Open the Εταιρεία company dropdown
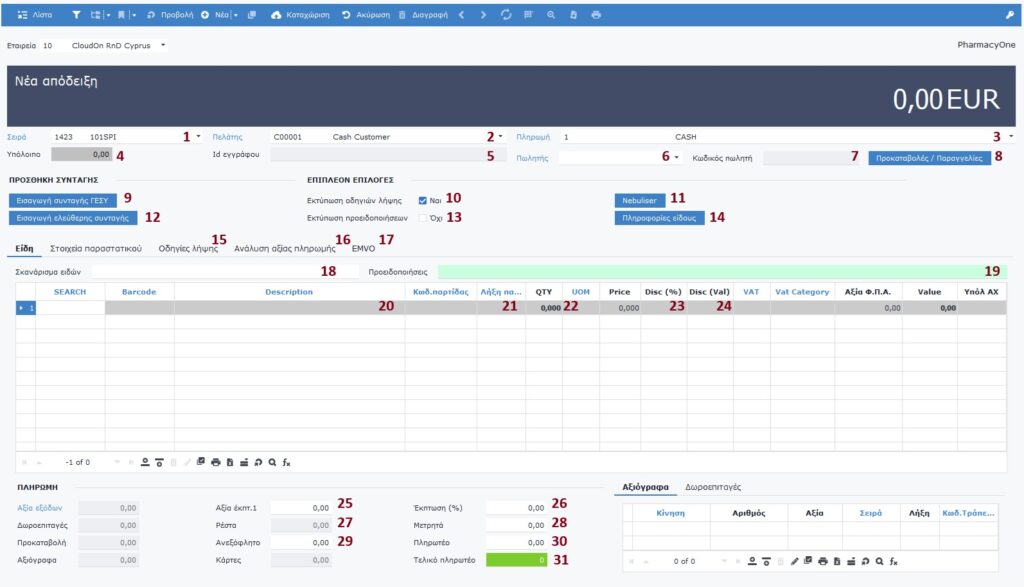The height and width of the screenshot is (587, 1024). [163, 46]
